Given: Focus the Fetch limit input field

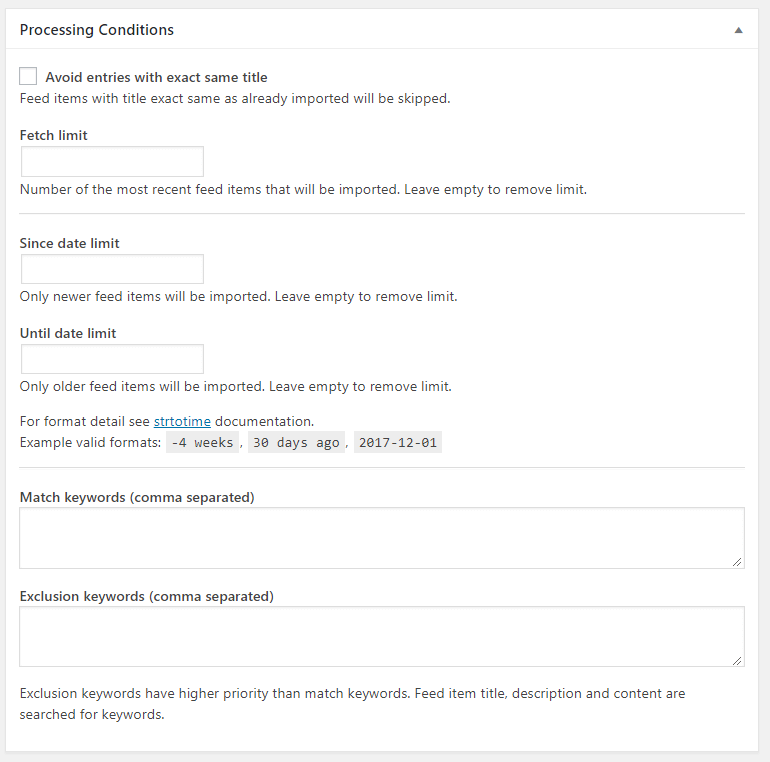Looking at the screenshot, I should click(112, 162).
